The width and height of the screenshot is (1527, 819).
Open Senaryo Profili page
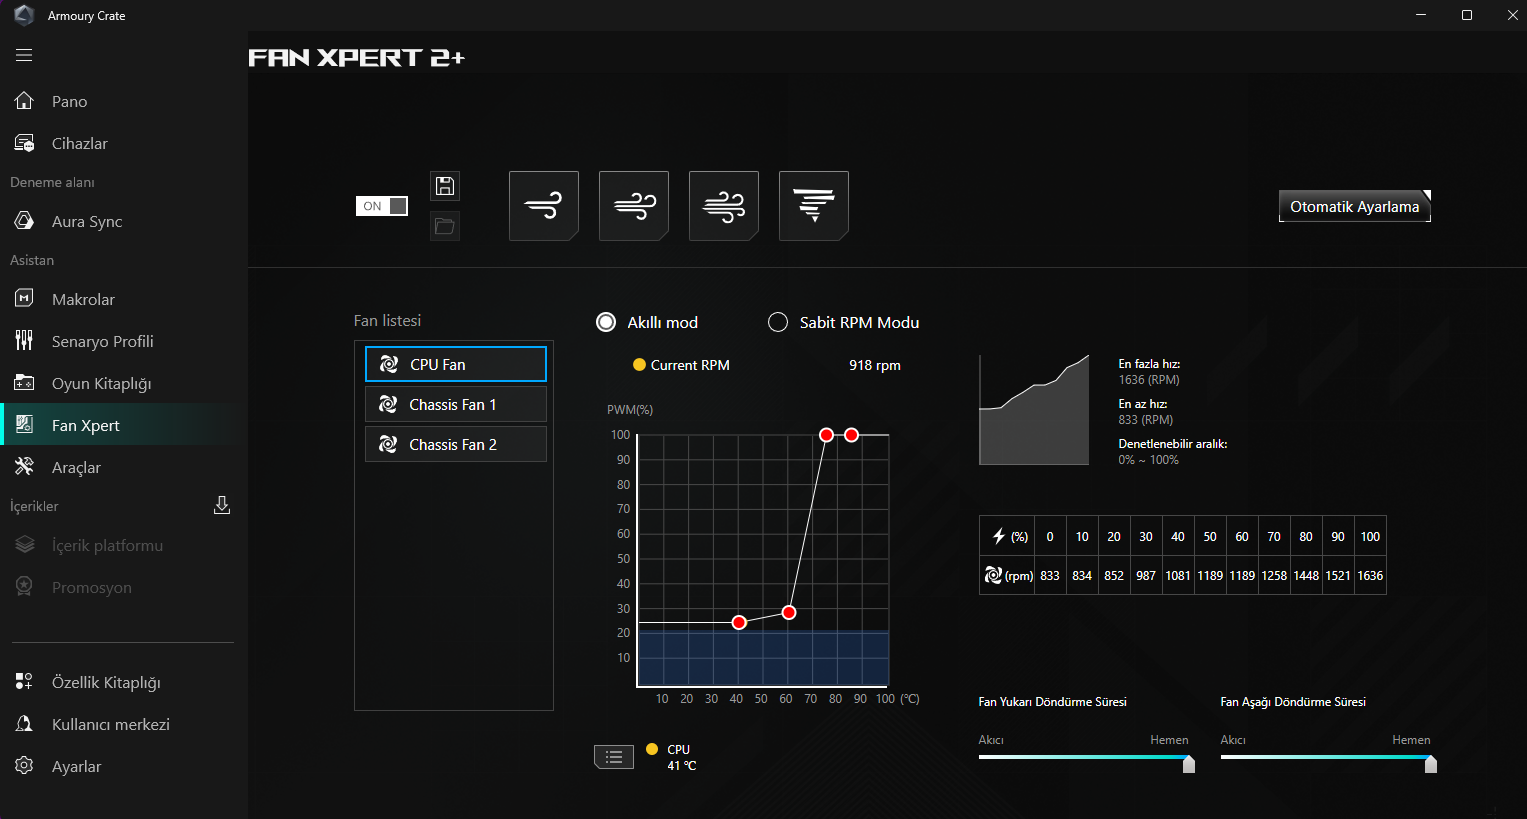(124, 341)
